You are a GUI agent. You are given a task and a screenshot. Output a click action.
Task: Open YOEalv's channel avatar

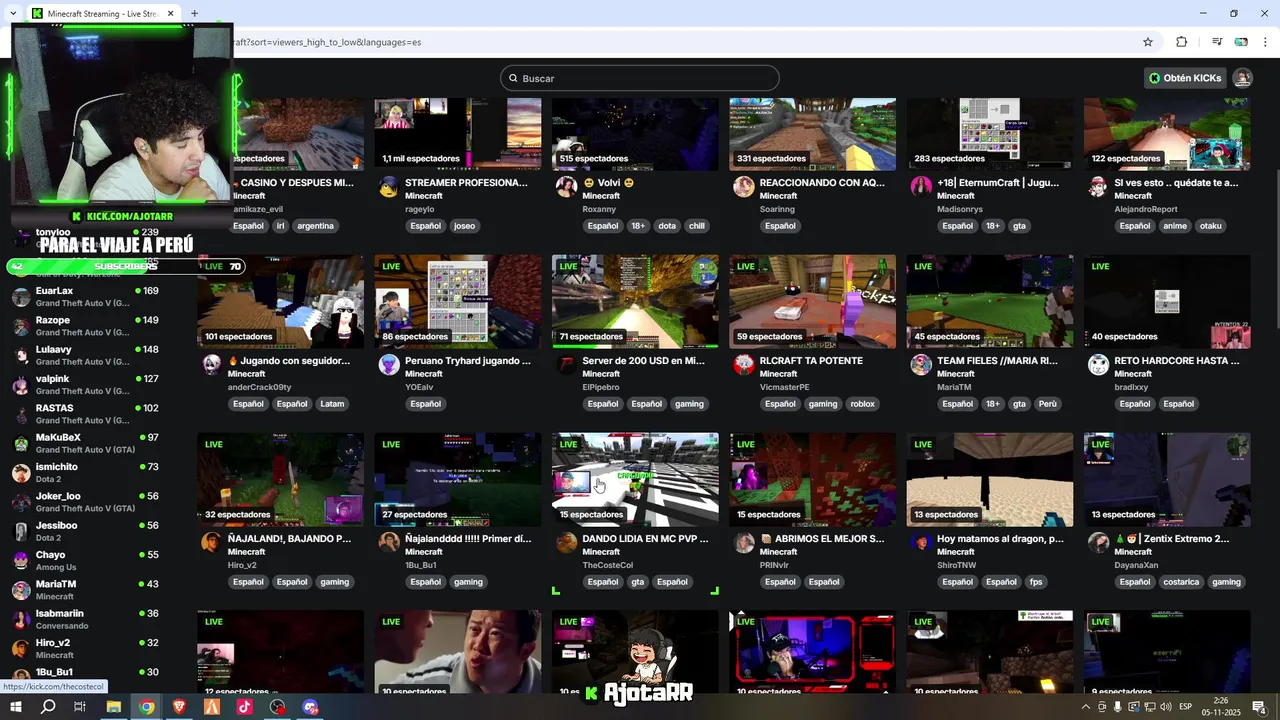(x=389, y=365)
